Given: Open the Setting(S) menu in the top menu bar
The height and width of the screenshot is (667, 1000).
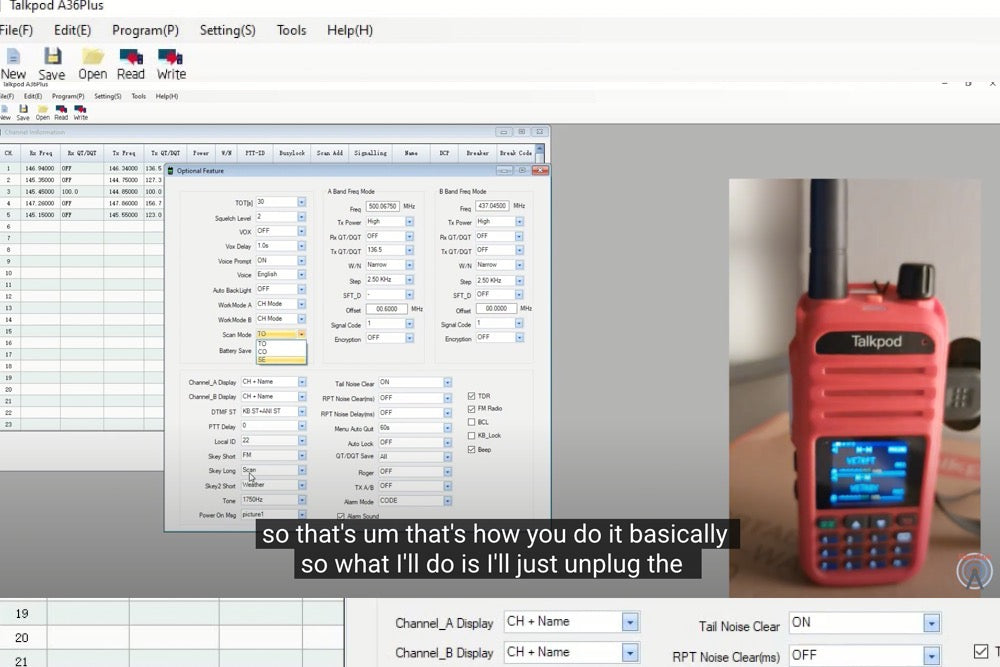Looking at the screenshot, I should [x=227, y=30].
